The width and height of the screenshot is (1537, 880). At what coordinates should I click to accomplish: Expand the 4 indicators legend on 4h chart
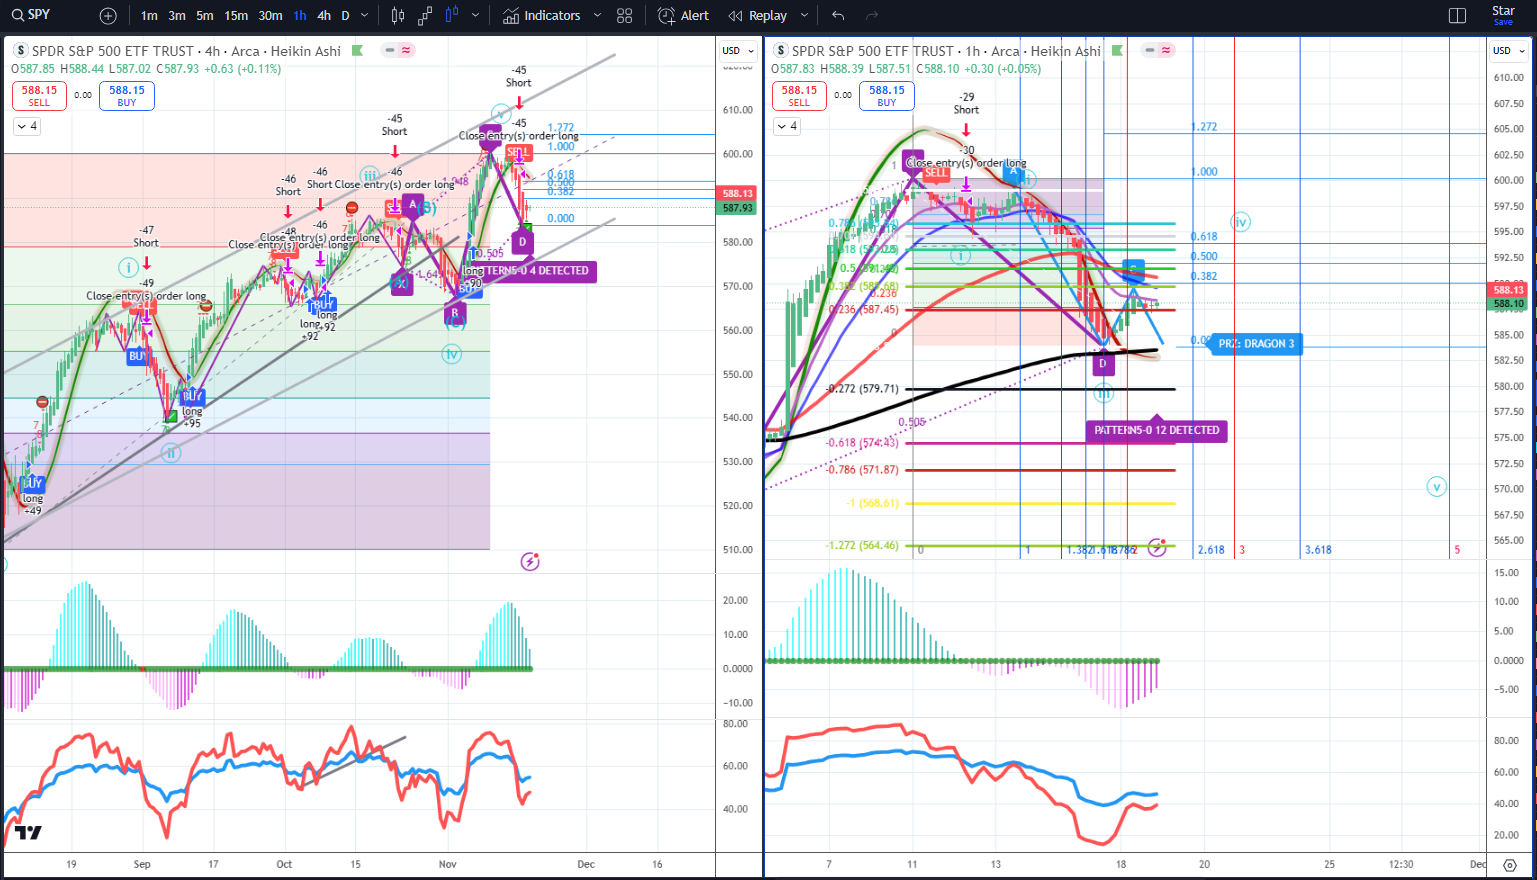click(x=27, y=126)
